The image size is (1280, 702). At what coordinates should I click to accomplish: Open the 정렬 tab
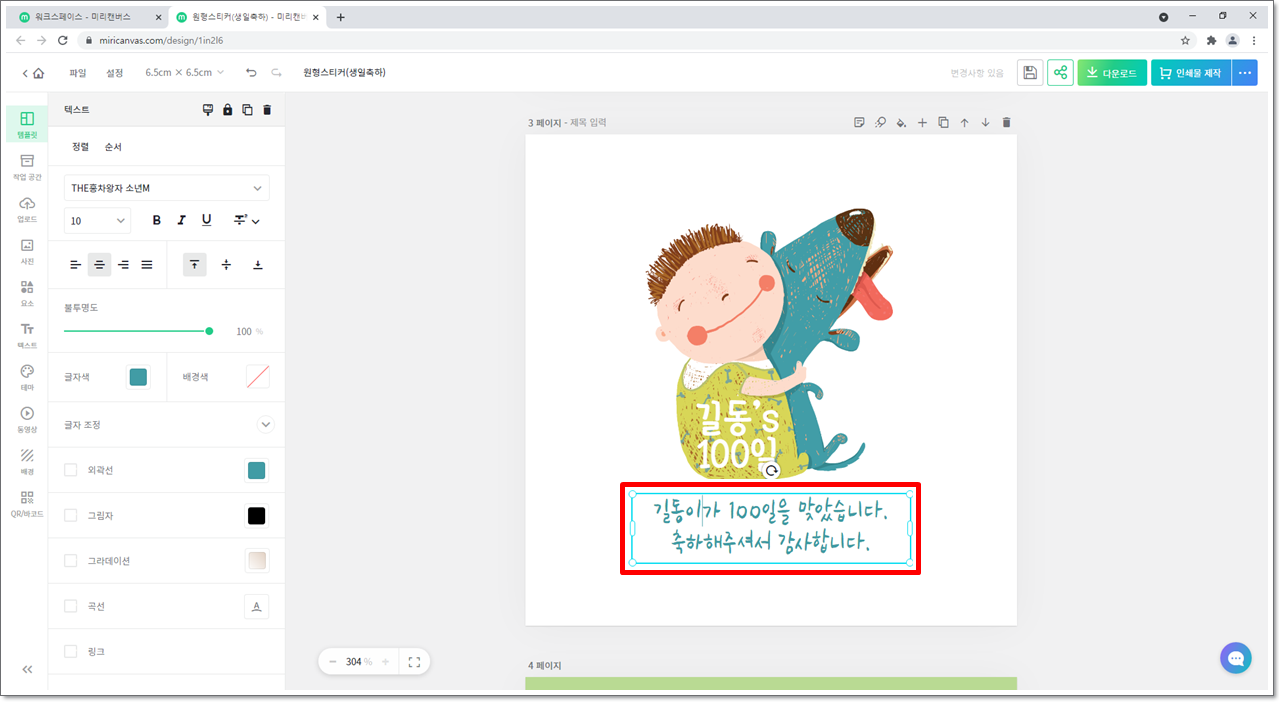pos(80,147)
